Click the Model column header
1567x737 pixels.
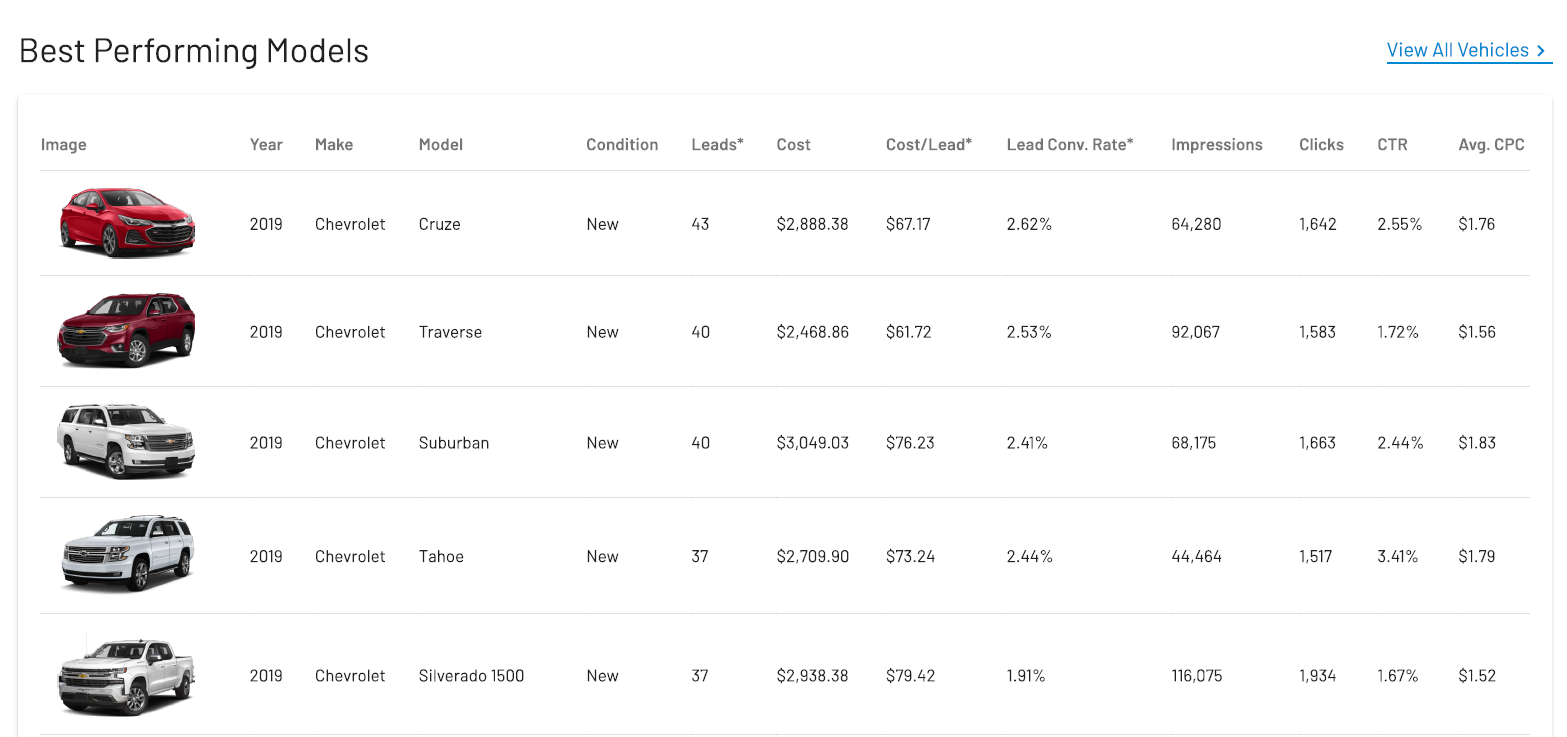tap(440, 144)
